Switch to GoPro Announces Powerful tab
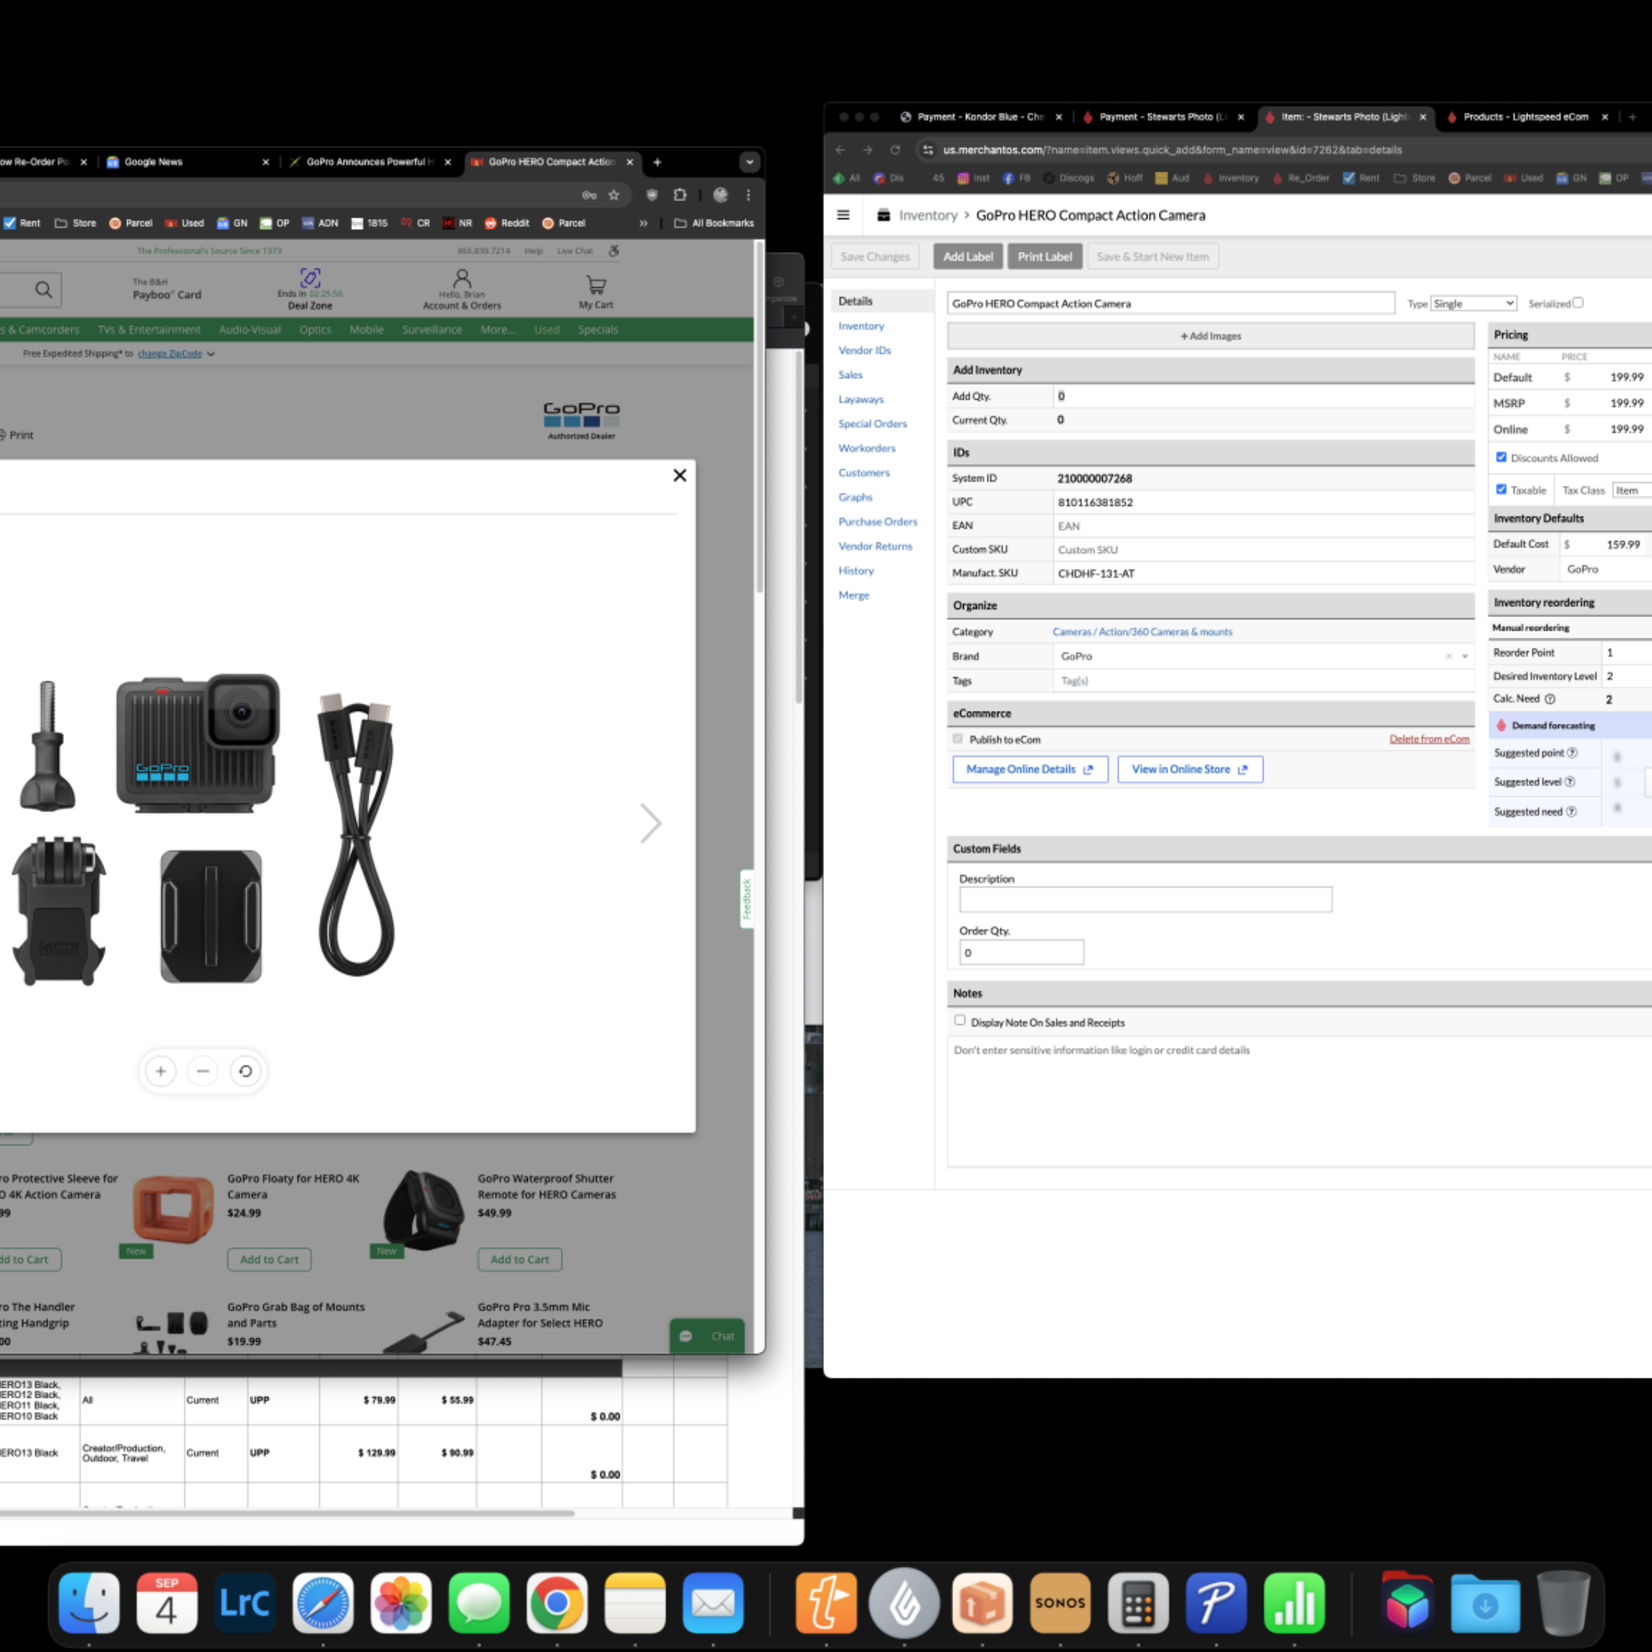Screen dimensions: 1652x1652 point(369,162)
